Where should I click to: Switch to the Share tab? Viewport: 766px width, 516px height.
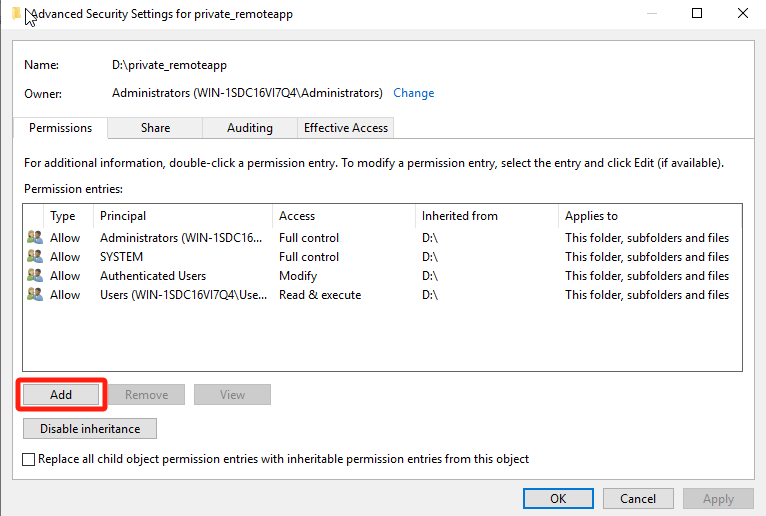155,128
